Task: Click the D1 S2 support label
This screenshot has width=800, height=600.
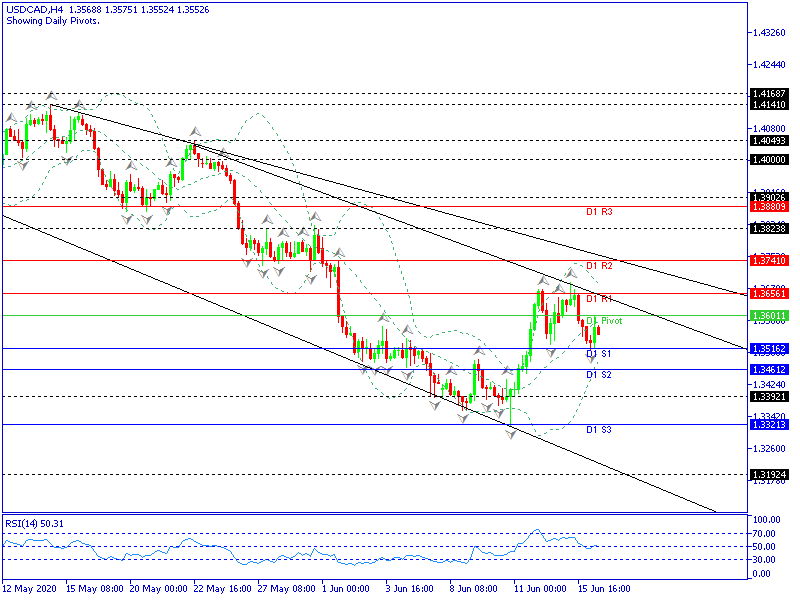Action: pyautogui.click(x=599, y=375)
